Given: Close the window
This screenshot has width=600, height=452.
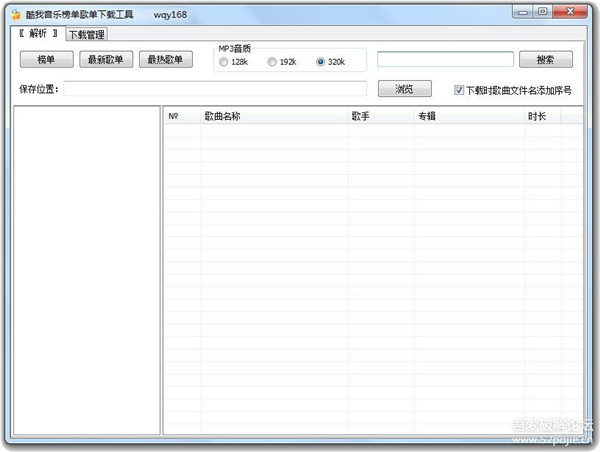Looking at the screenshot, I should point(570,12).
